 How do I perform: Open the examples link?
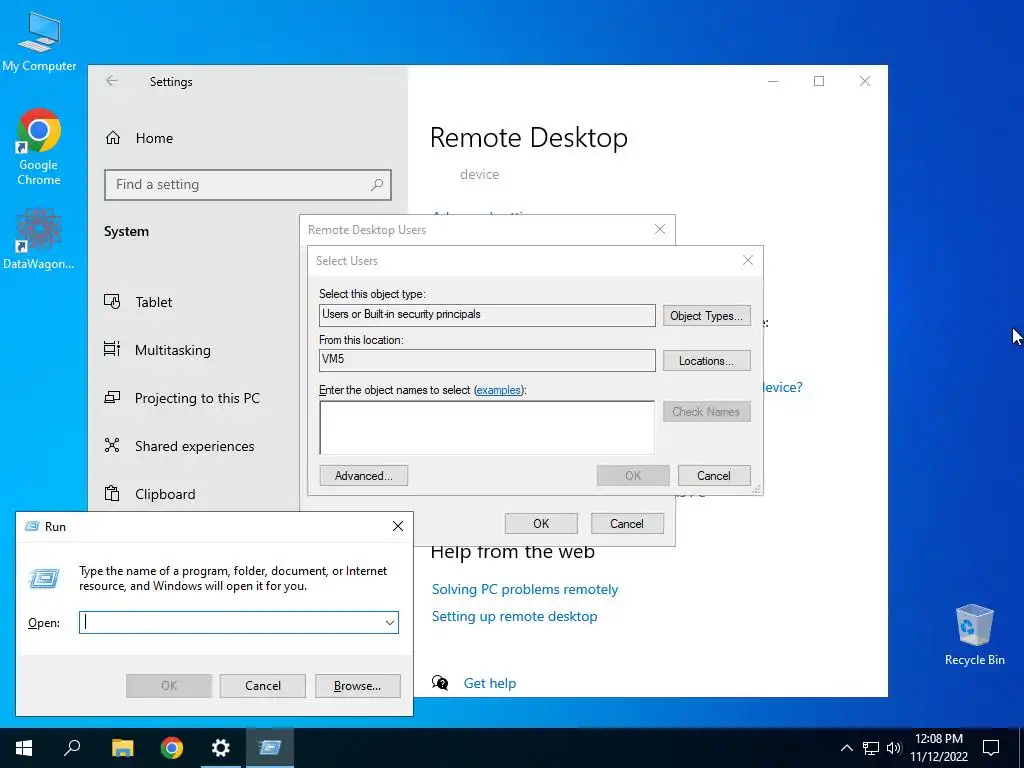tap(498, 390)
